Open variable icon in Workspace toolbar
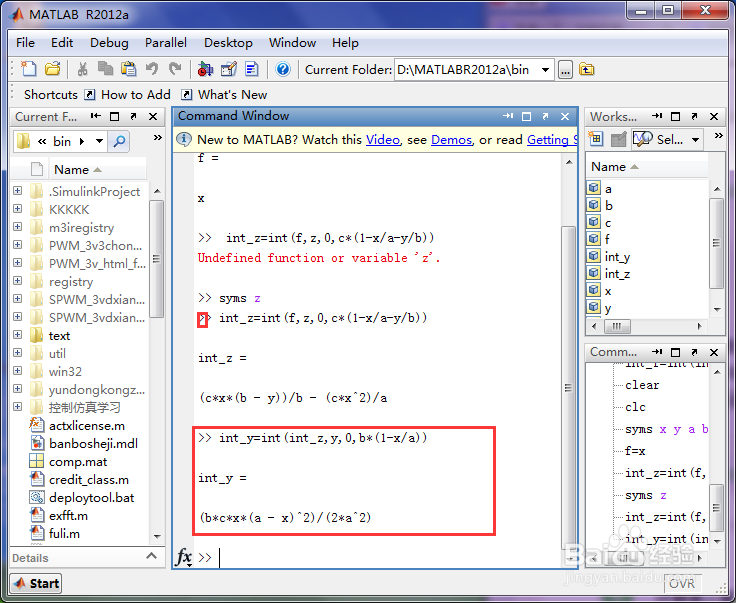The width and height of the screenshot is (736, 603). [x=619, y=139]
